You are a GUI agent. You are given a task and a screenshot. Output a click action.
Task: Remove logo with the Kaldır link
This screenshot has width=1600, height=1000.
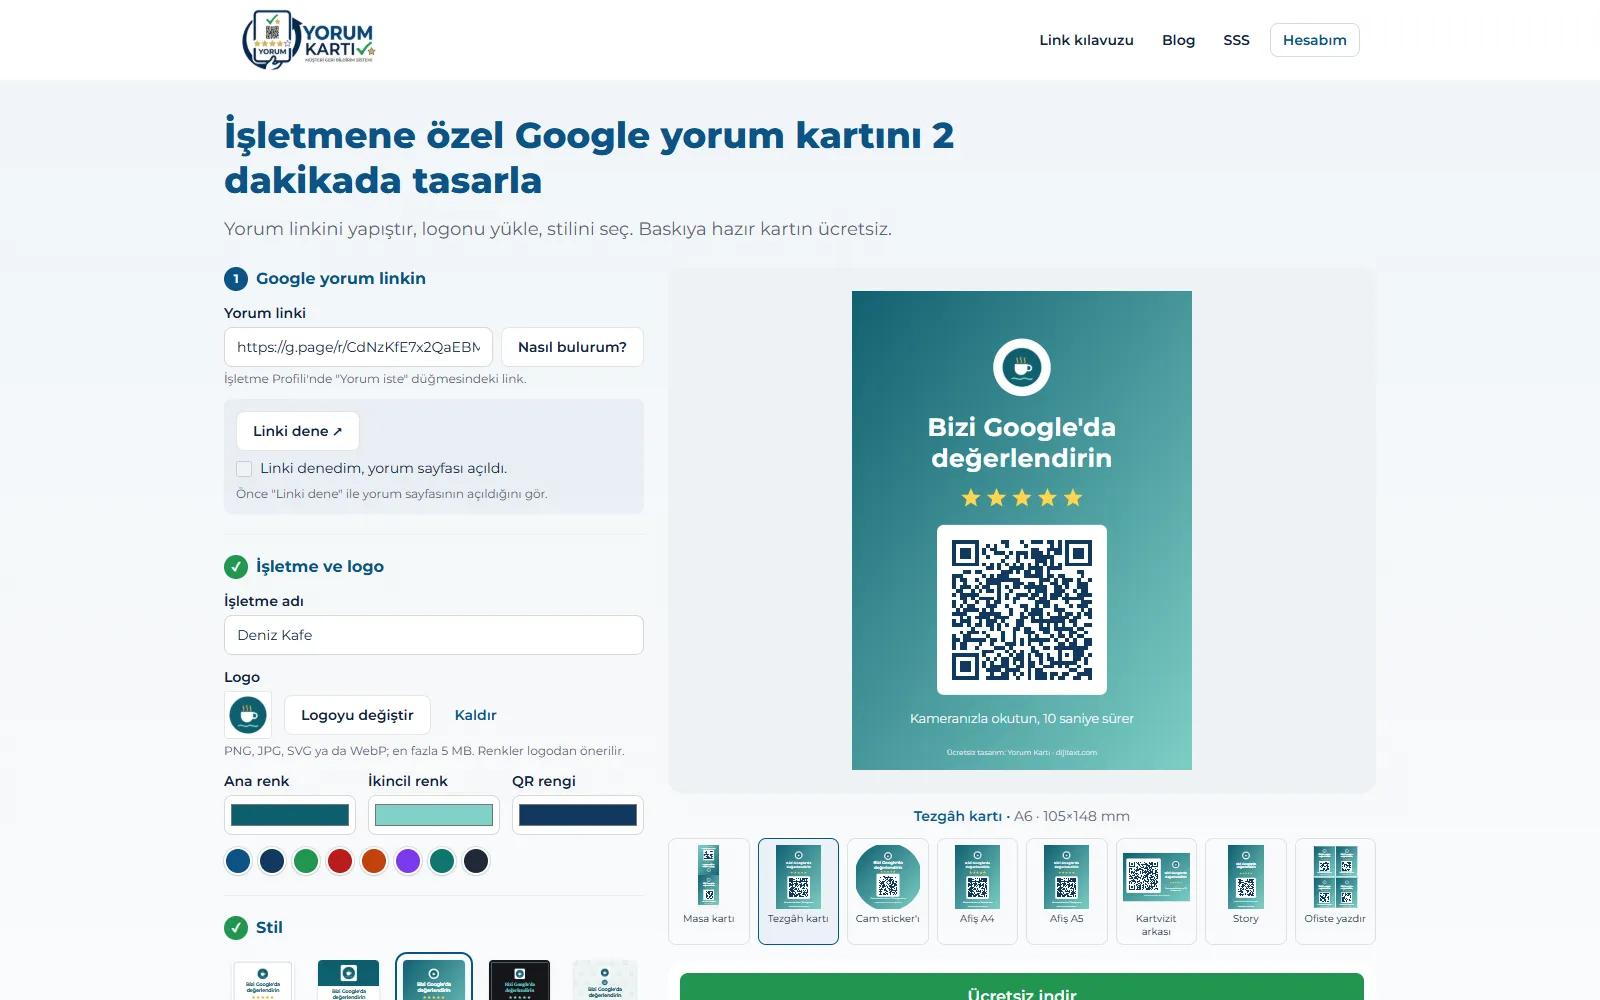475,715
